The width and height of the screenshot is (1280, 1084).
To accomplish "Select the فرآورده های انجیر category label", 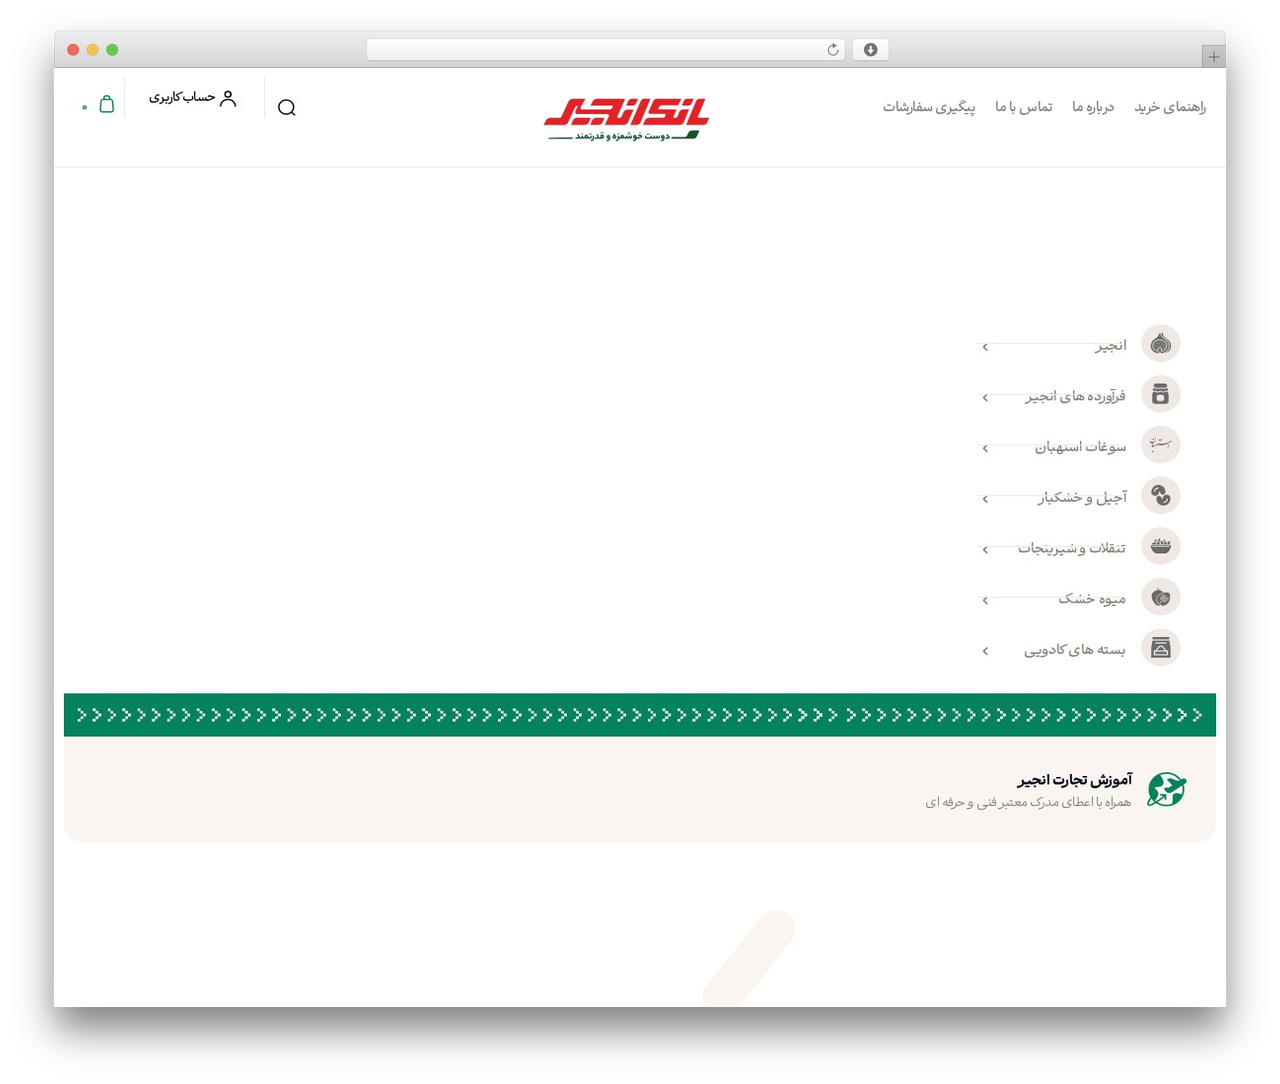I will pos(1076,396).
